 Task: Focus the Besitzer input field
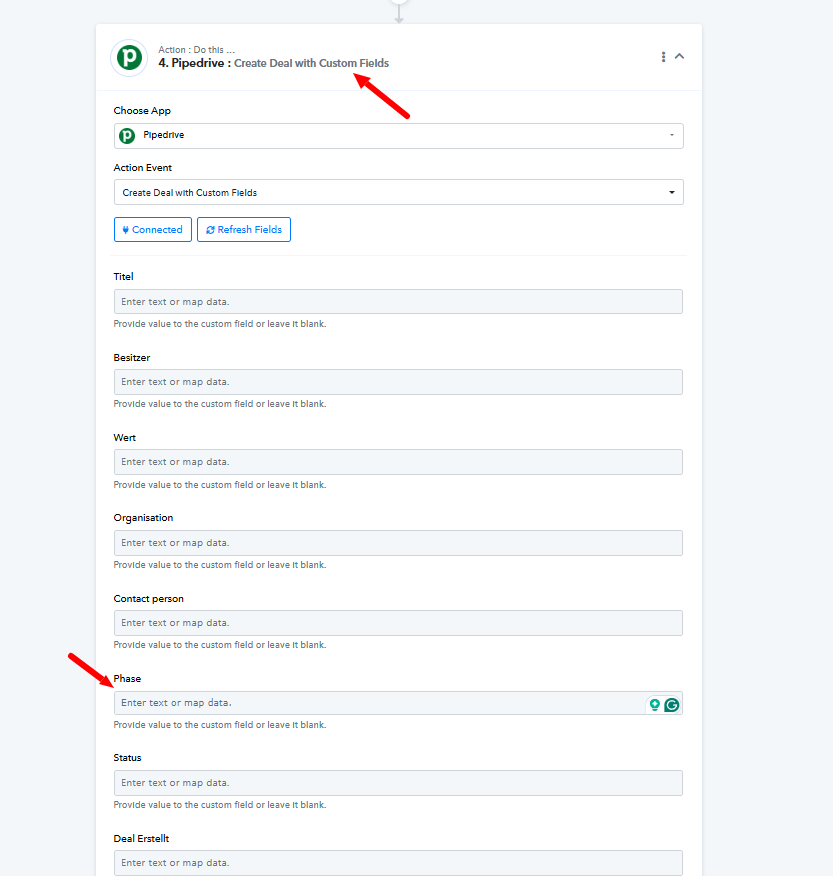398,382
